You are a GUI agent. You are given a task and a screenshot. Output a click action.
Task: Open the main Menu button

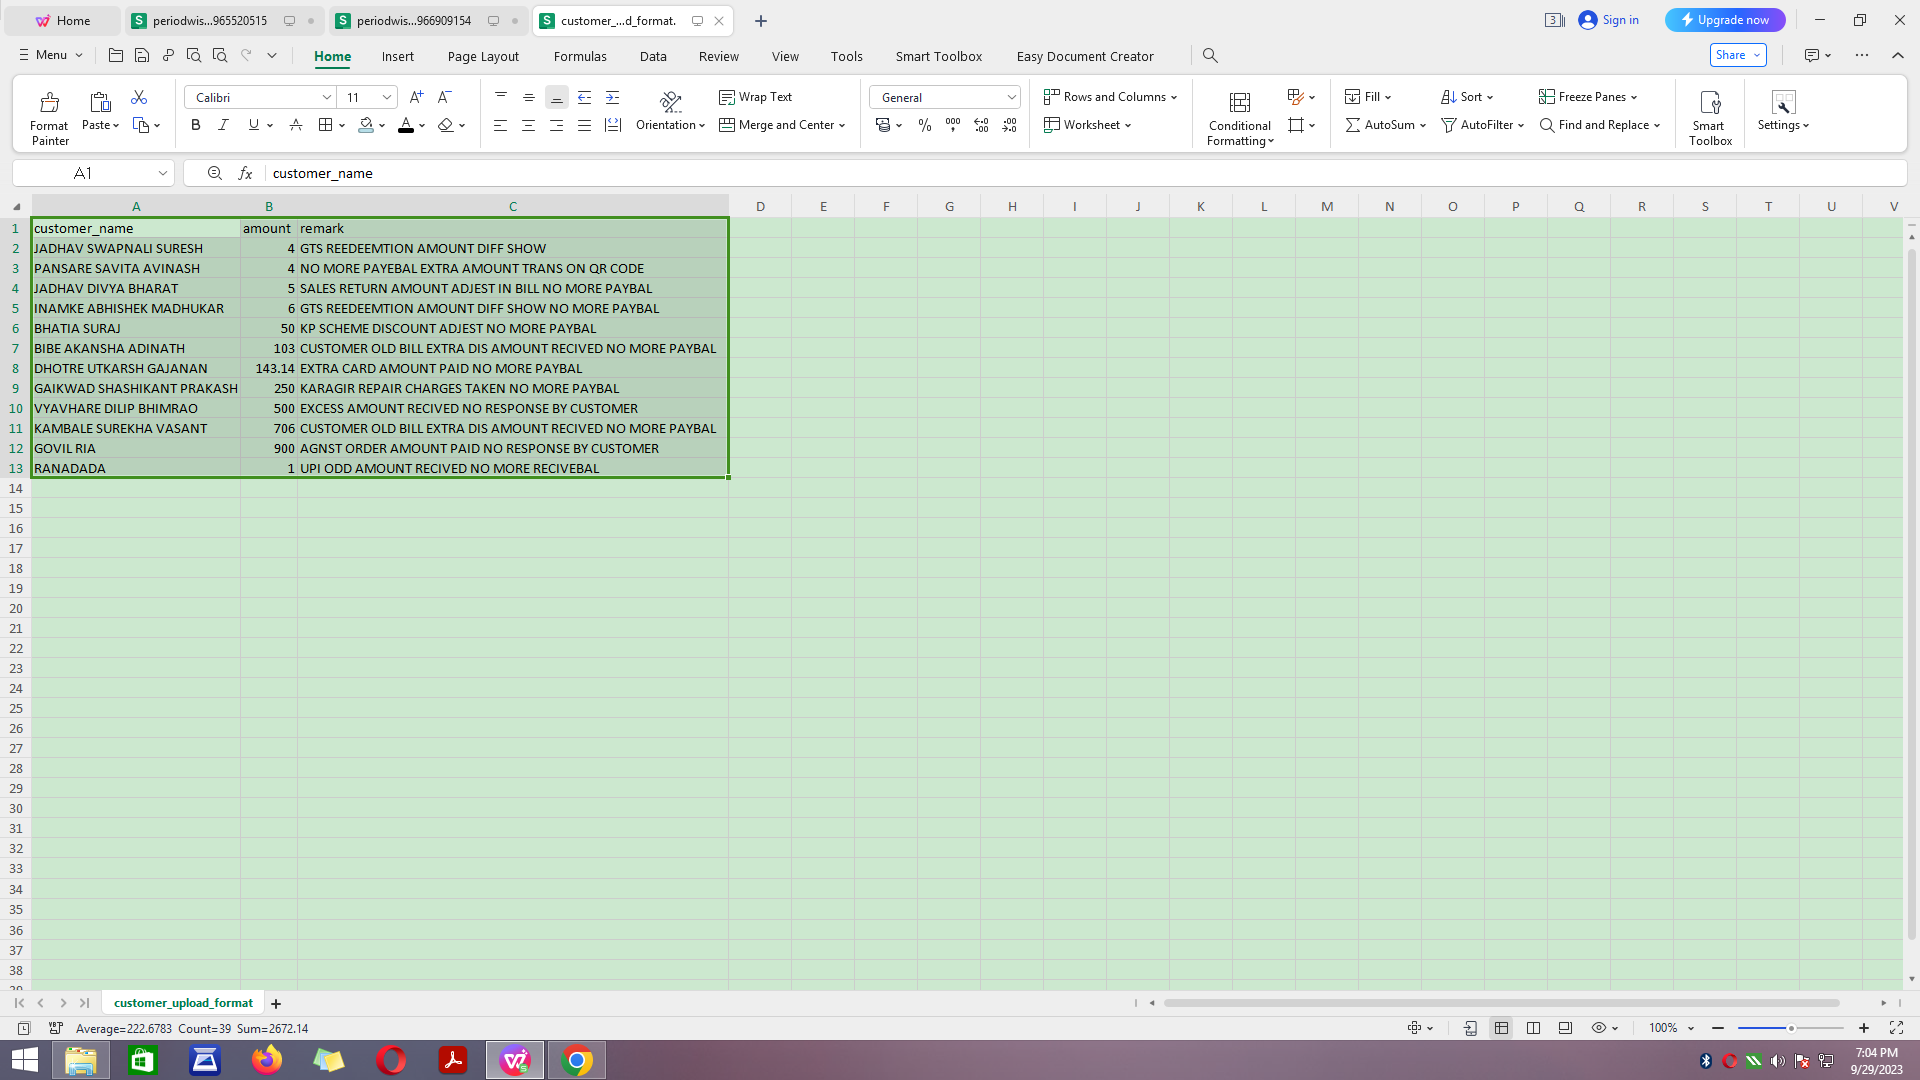coord(50,55)
